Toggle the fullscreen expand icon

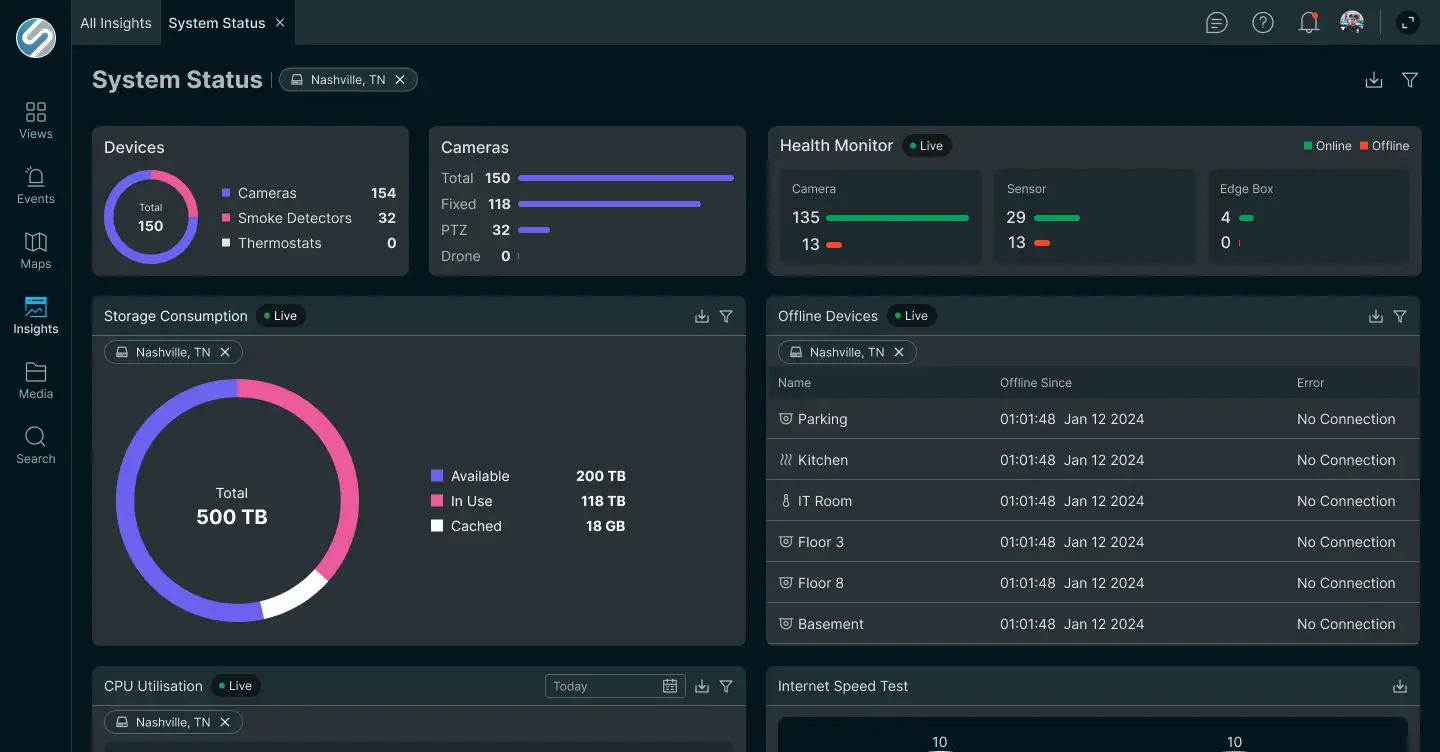(1408, 22)
